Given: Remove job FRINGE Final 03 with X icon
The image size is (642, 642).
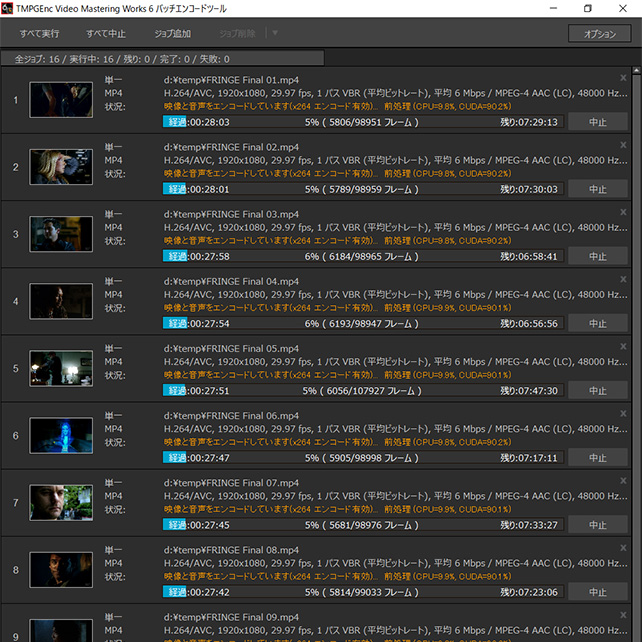Looking at the screenshot, I should (623, 212).
